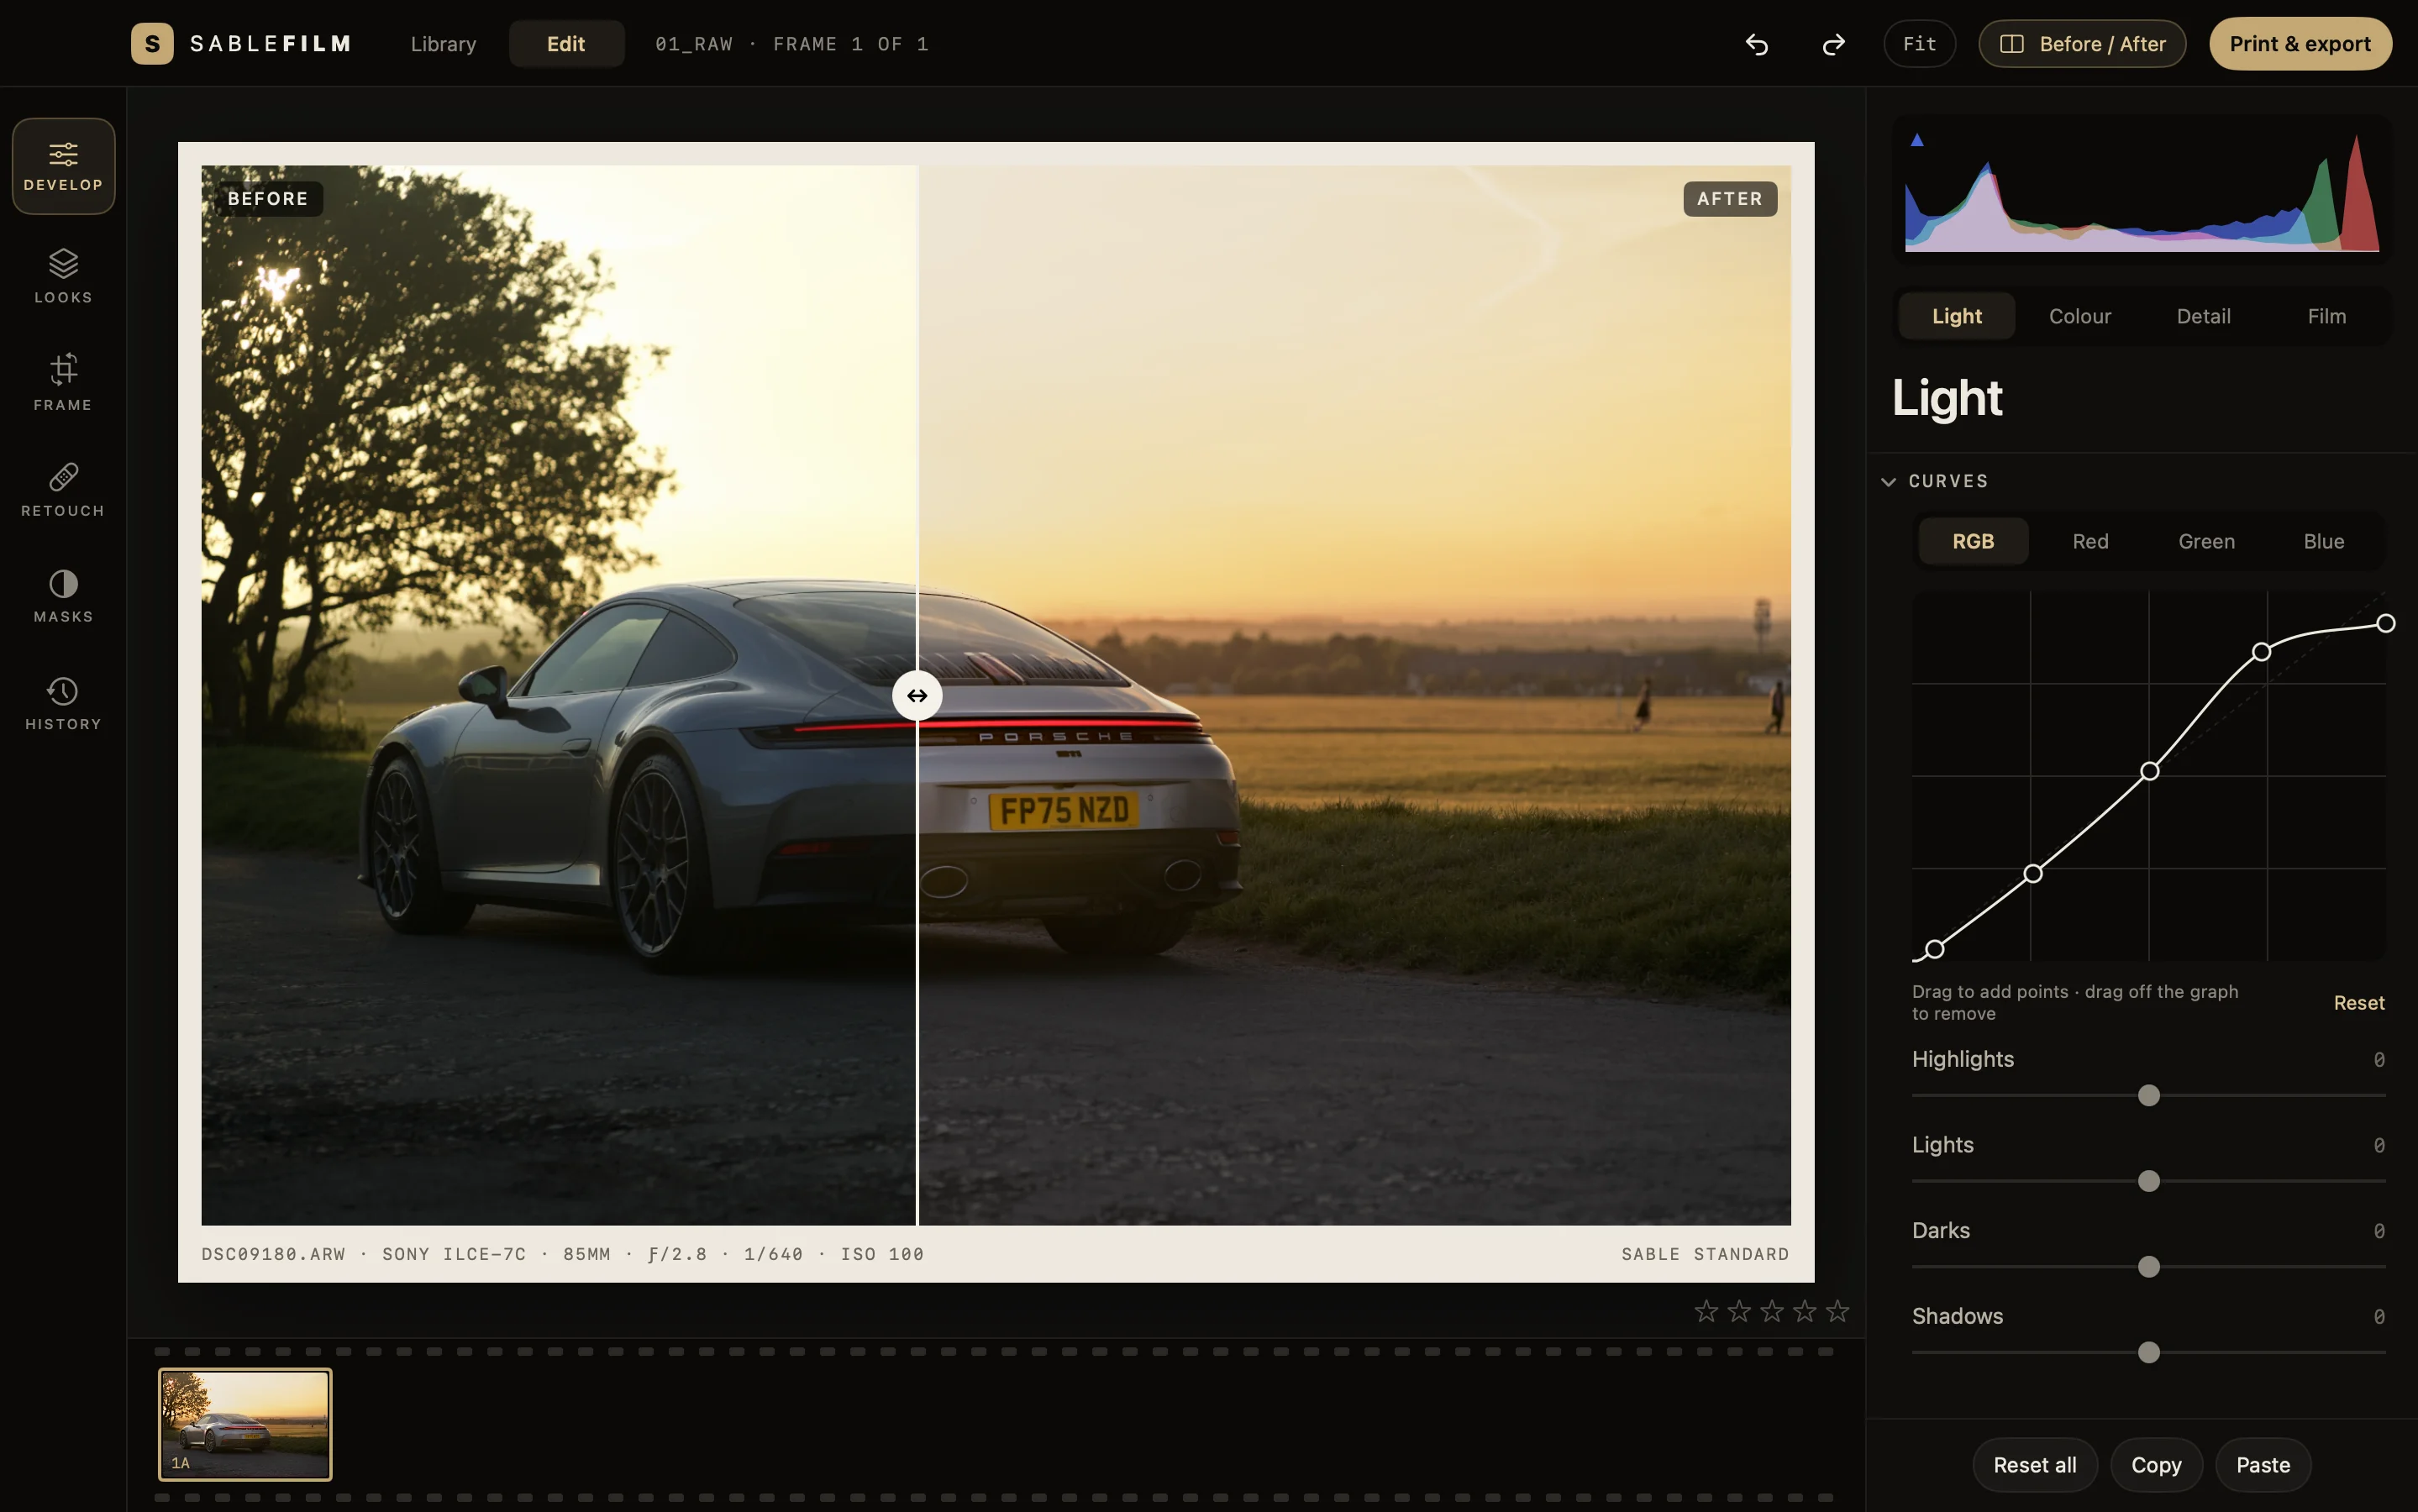2418x1512 pixels.
Task: Select the Edit view tab
Action: 566,44
